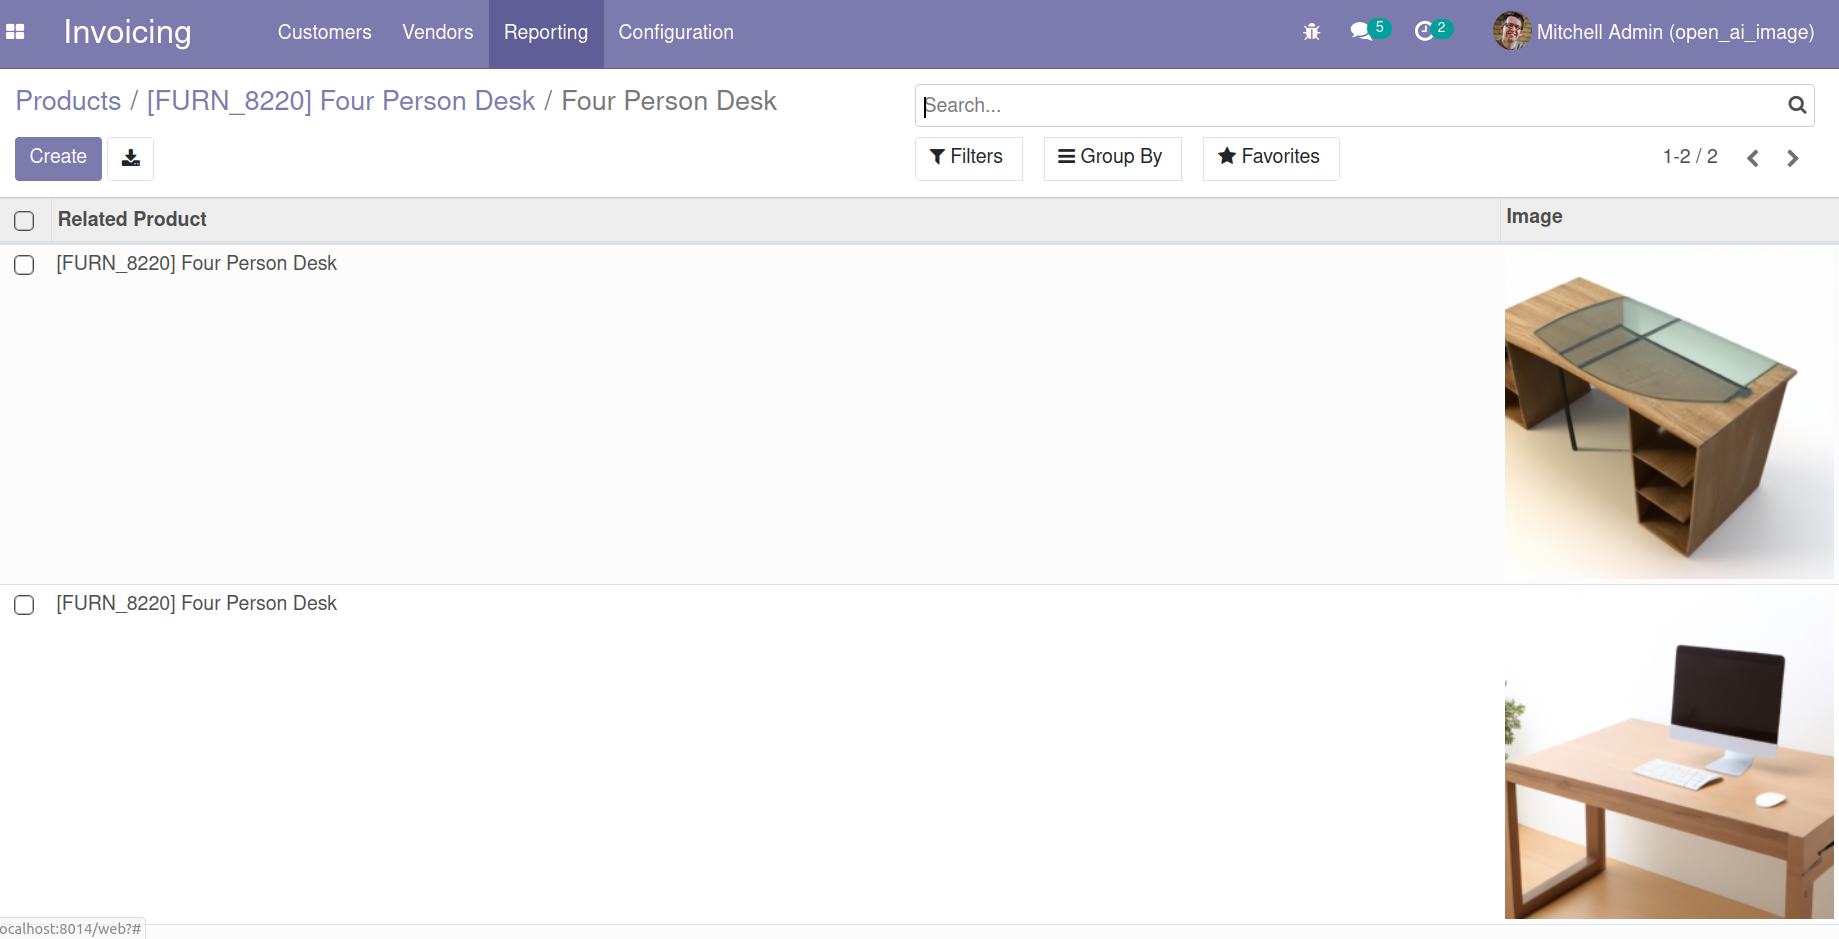Open the Favorites dropdown
This screenshot has height=939, width=1839.
[1270, 158]
